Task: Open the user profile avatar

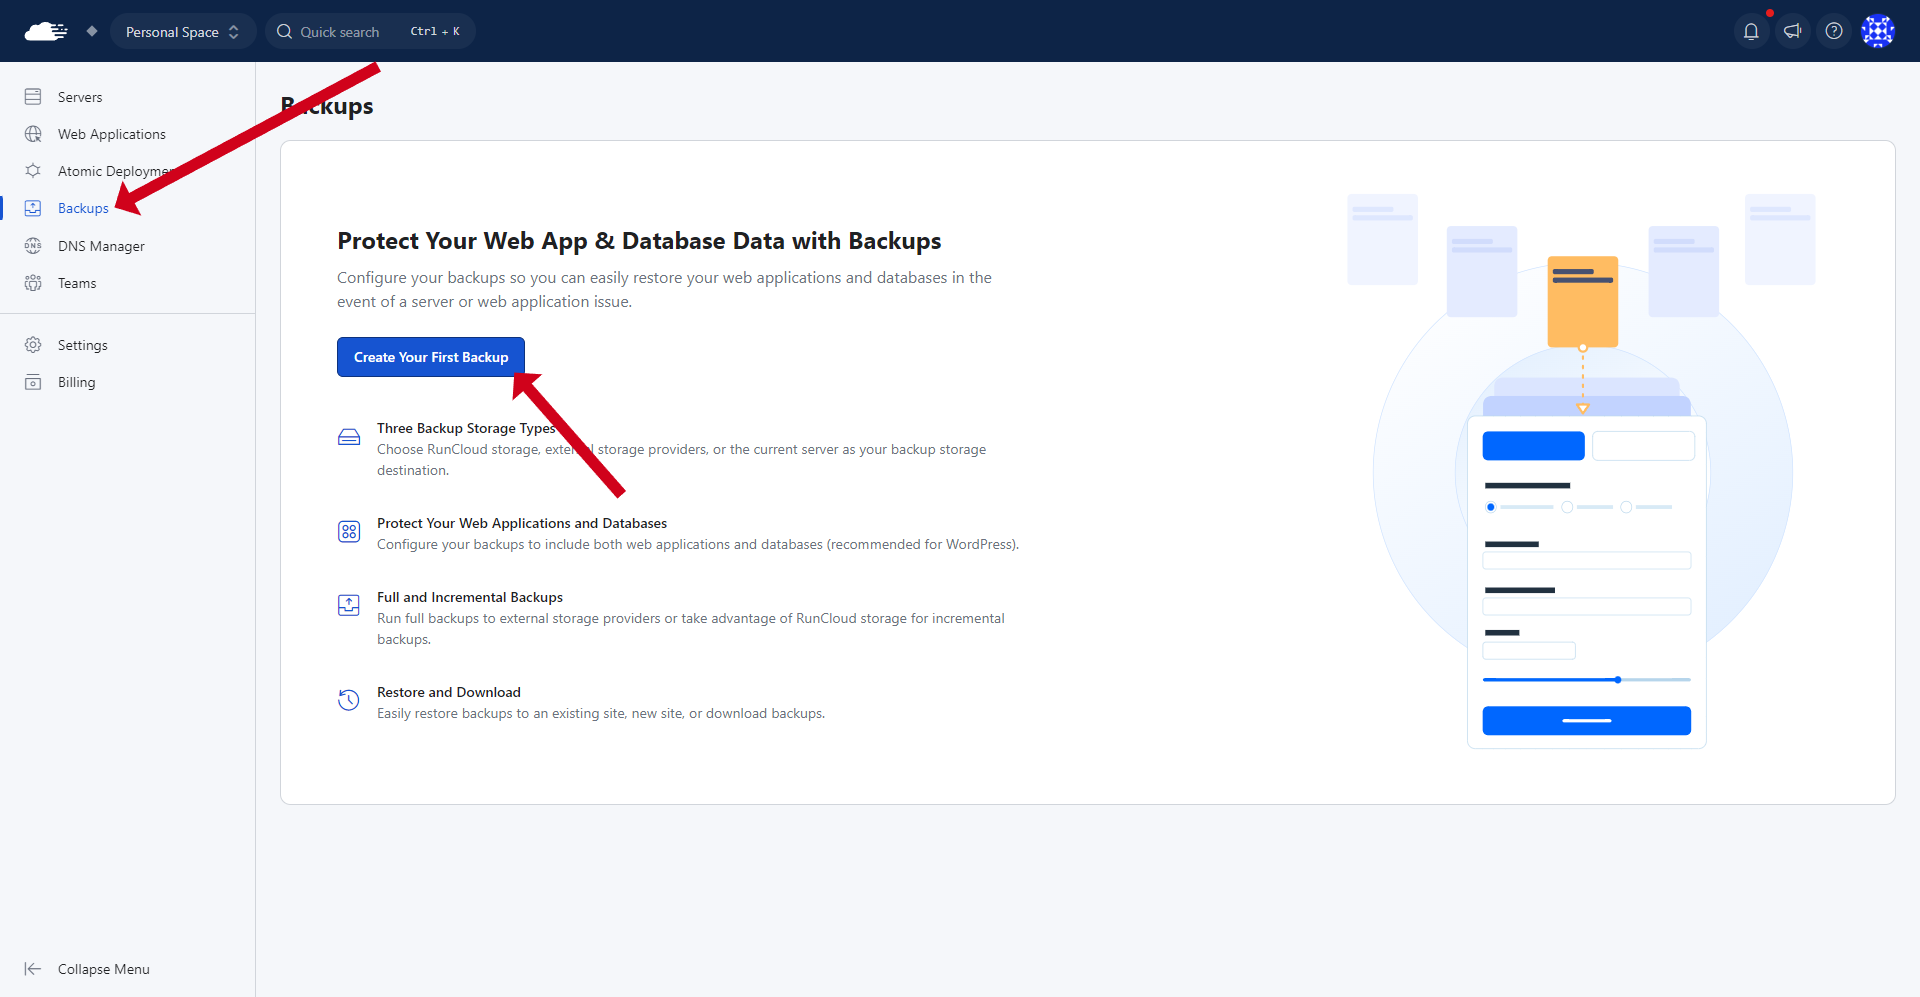Action: coord(1877,31)
